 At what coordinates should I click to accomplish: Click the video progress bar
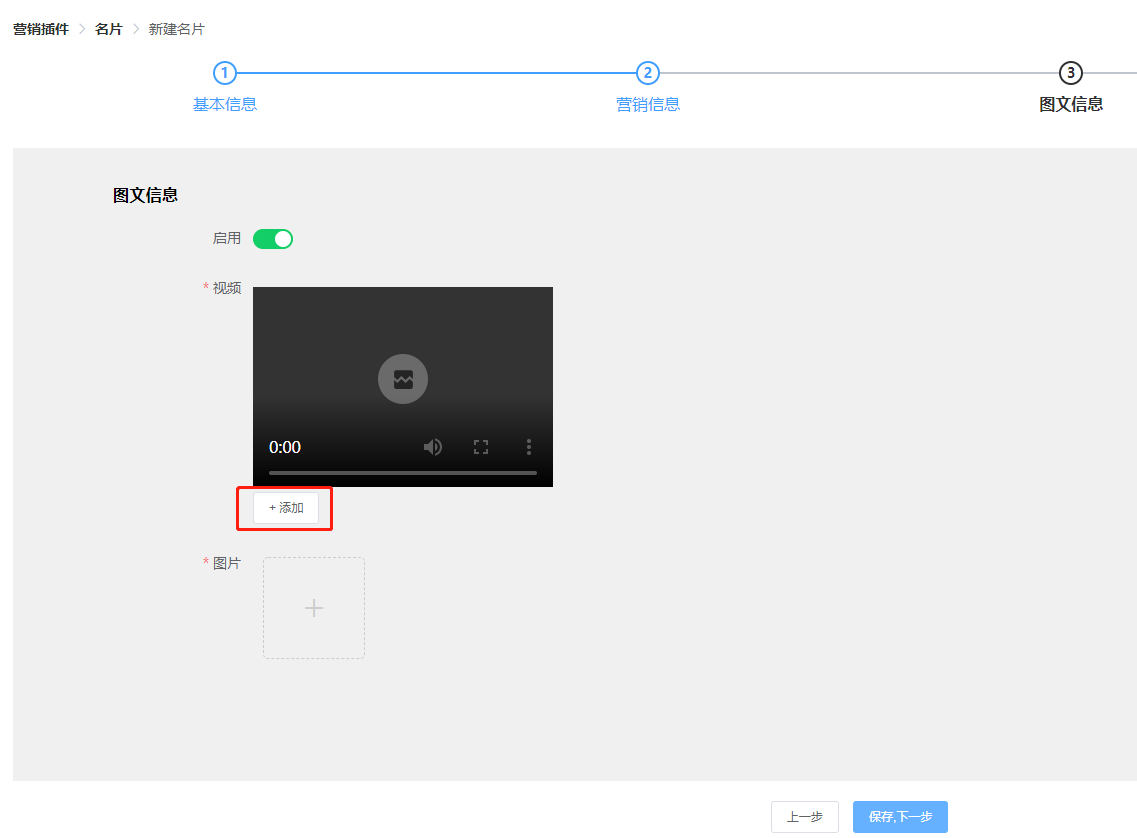point(402,473)
